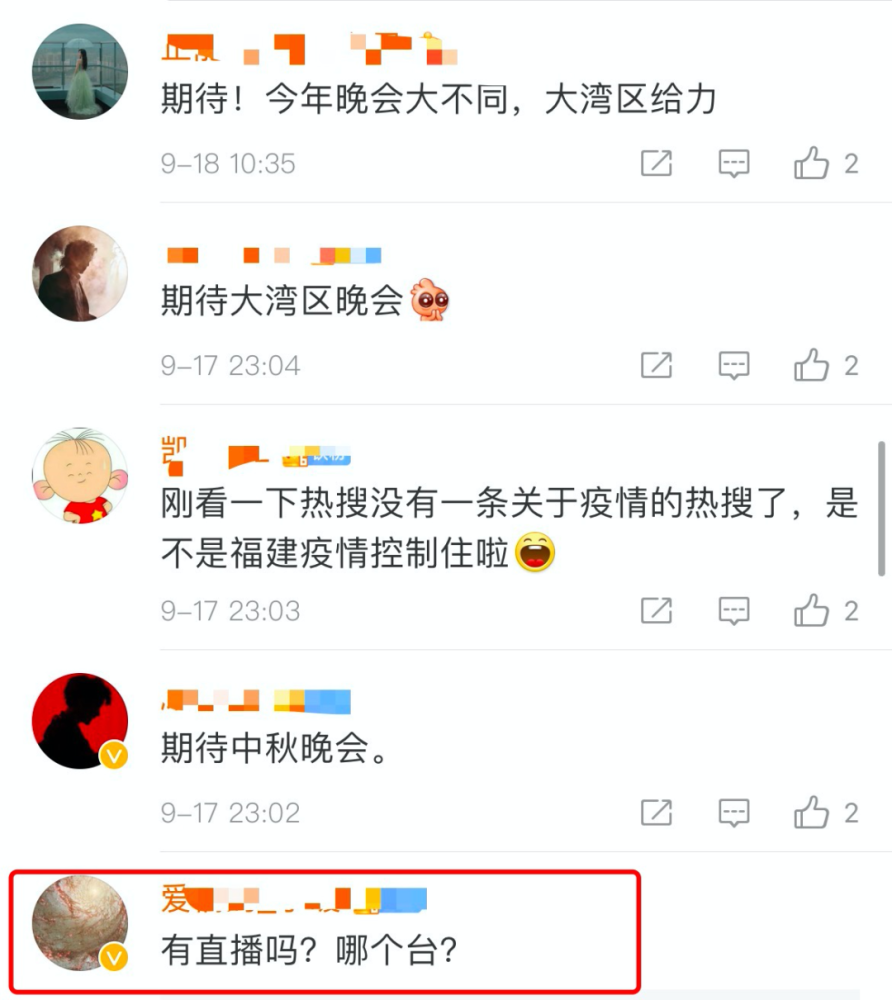Image resolution: width=892 pixels, height=1000 pixels.
Task: Reply to the 9-18 10:35 comment
Action: point(734,164)
